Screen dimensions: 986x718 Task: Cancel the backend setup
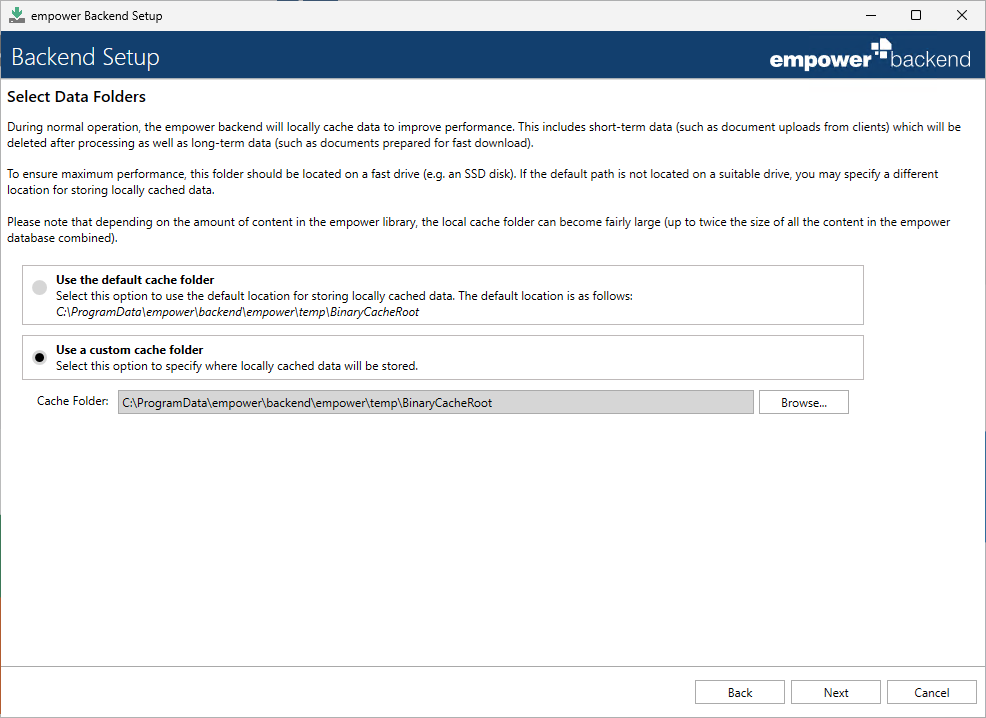[931, 692]
